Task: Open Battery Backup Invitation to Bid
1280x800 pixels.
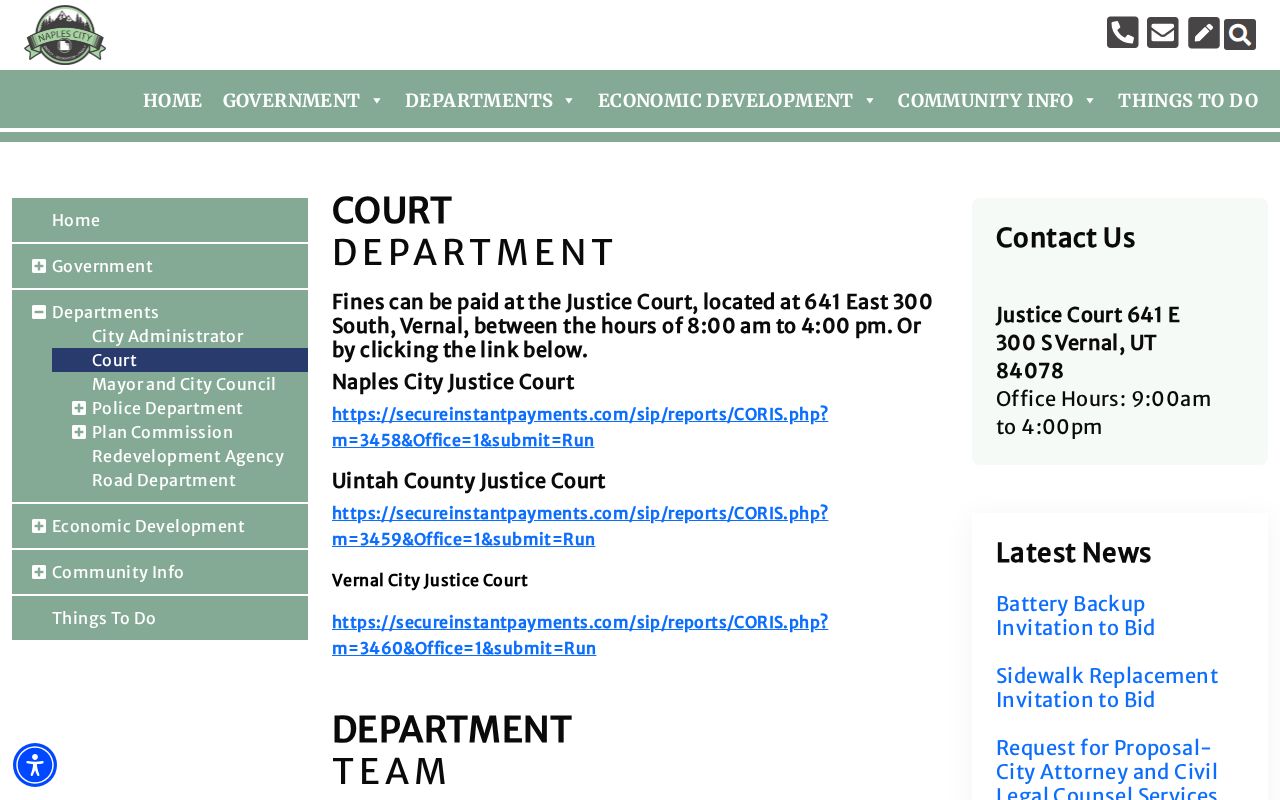Action: coord(1075,616)
